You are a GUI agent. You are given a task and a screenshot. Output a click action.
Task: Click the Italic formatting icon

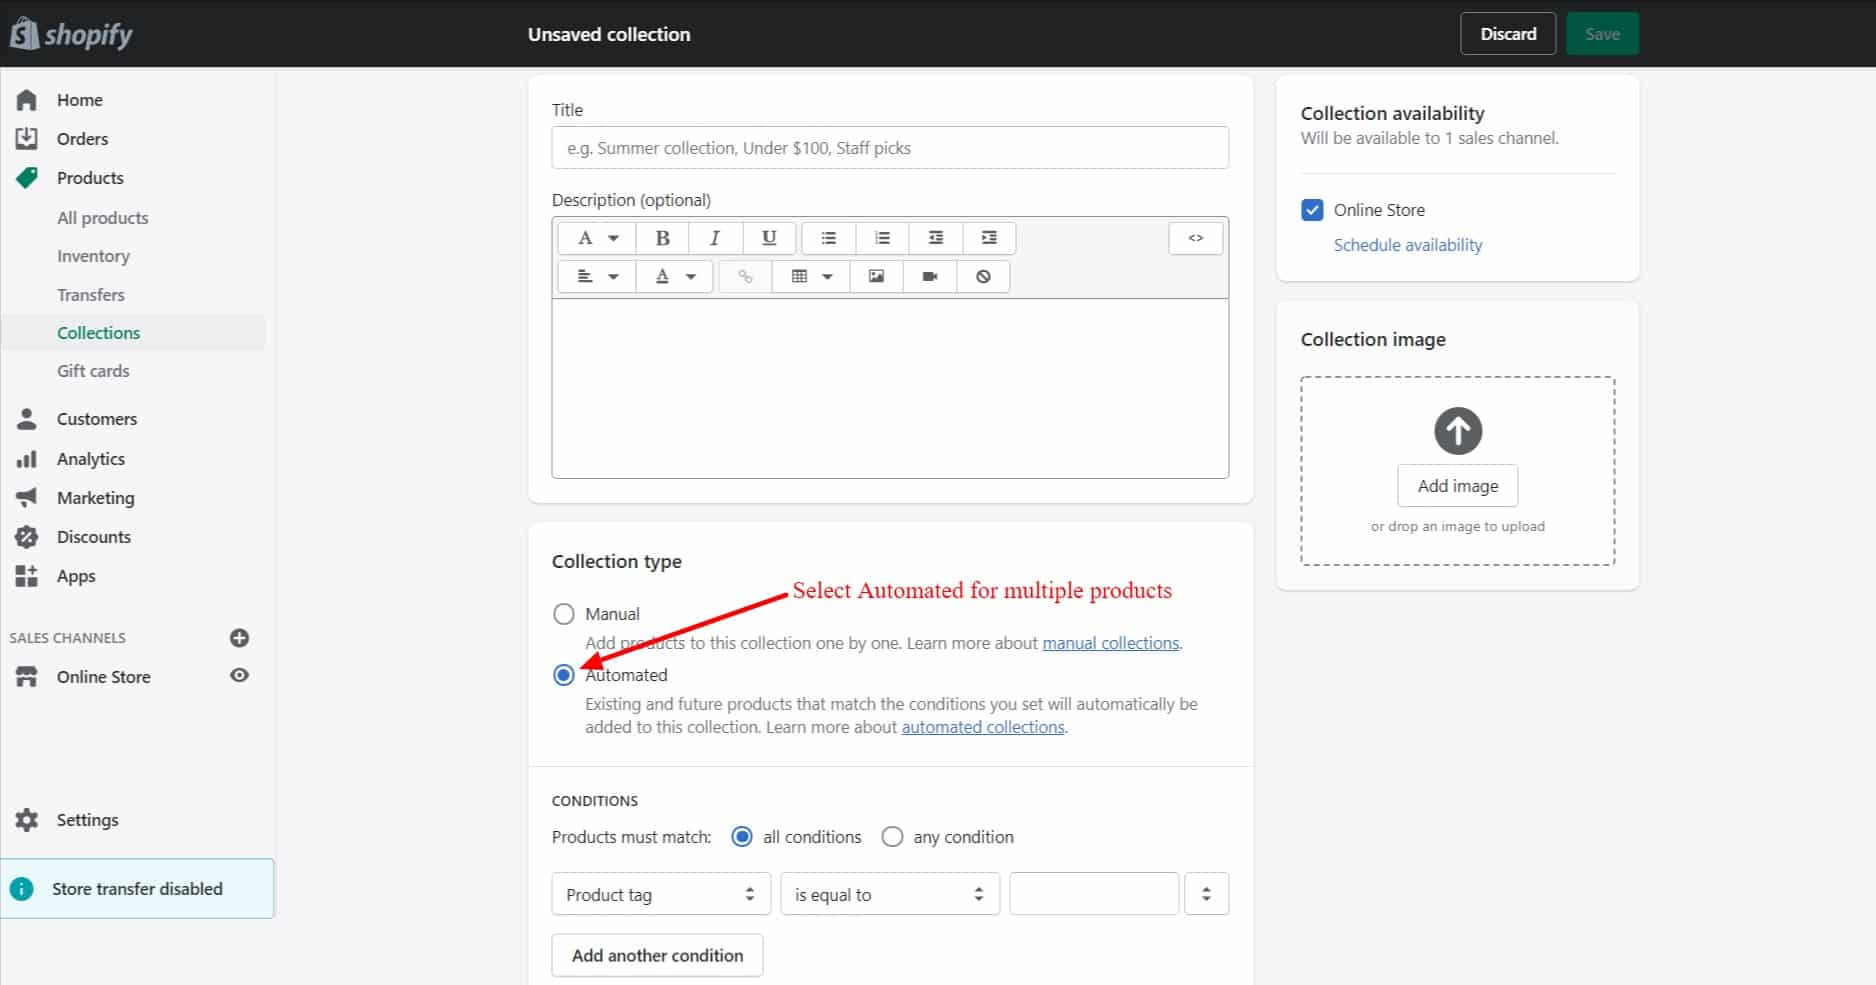pyautogui.click(x=715, y=238)
